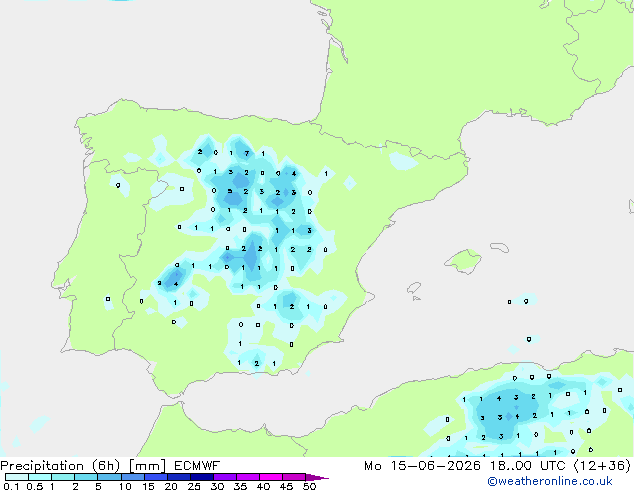The image size is (634, 490).
Task: Click the Menorca island outline on the map
Action: pyautogui.click(x=500, y=247)
